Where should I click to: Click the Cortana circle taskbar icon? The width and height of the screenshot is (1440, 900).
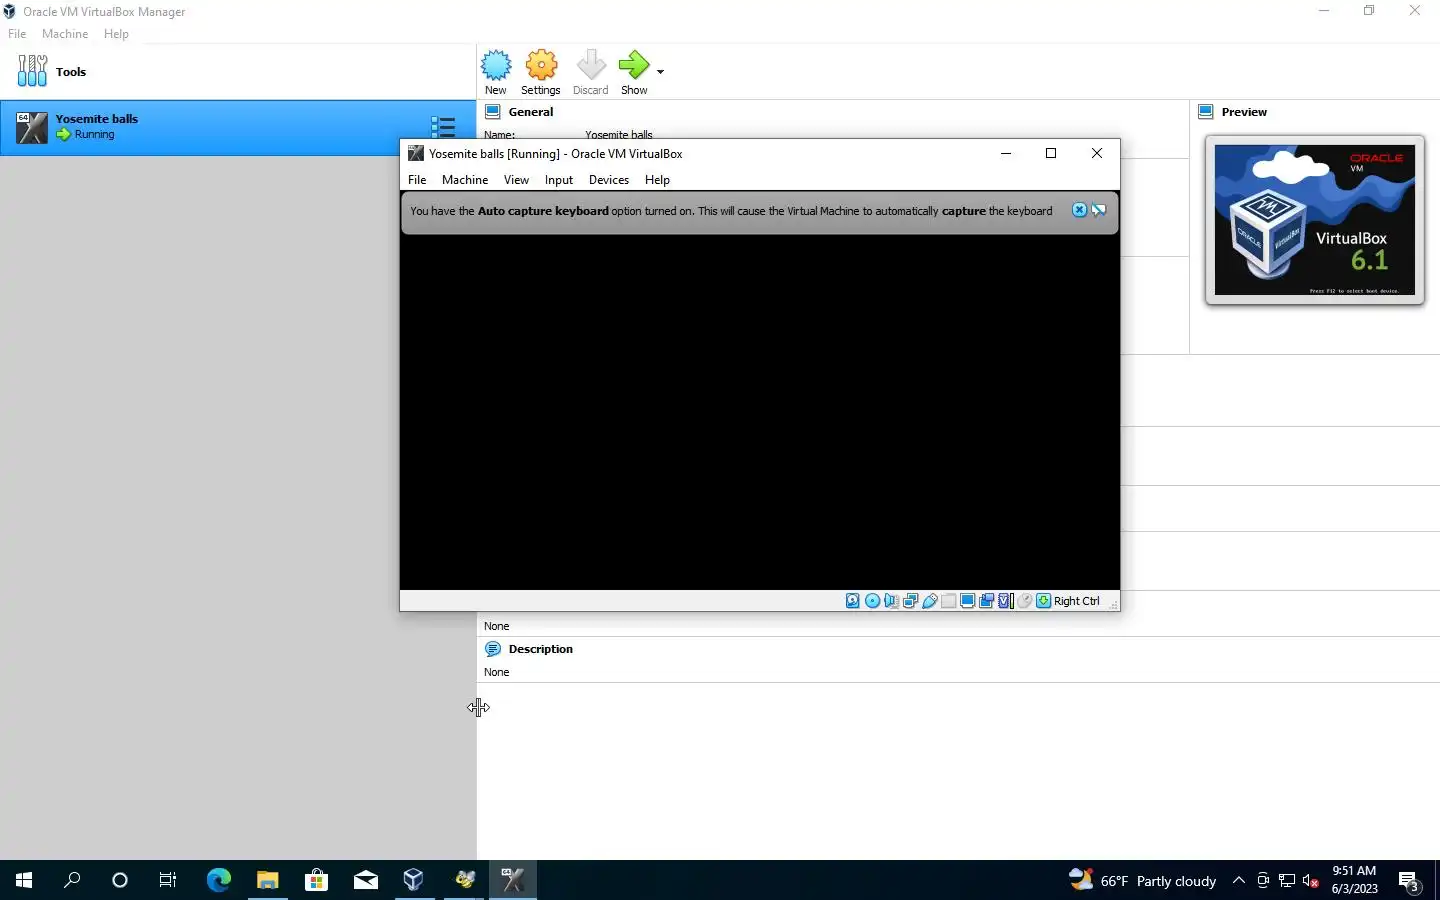(x=120, y=880)
